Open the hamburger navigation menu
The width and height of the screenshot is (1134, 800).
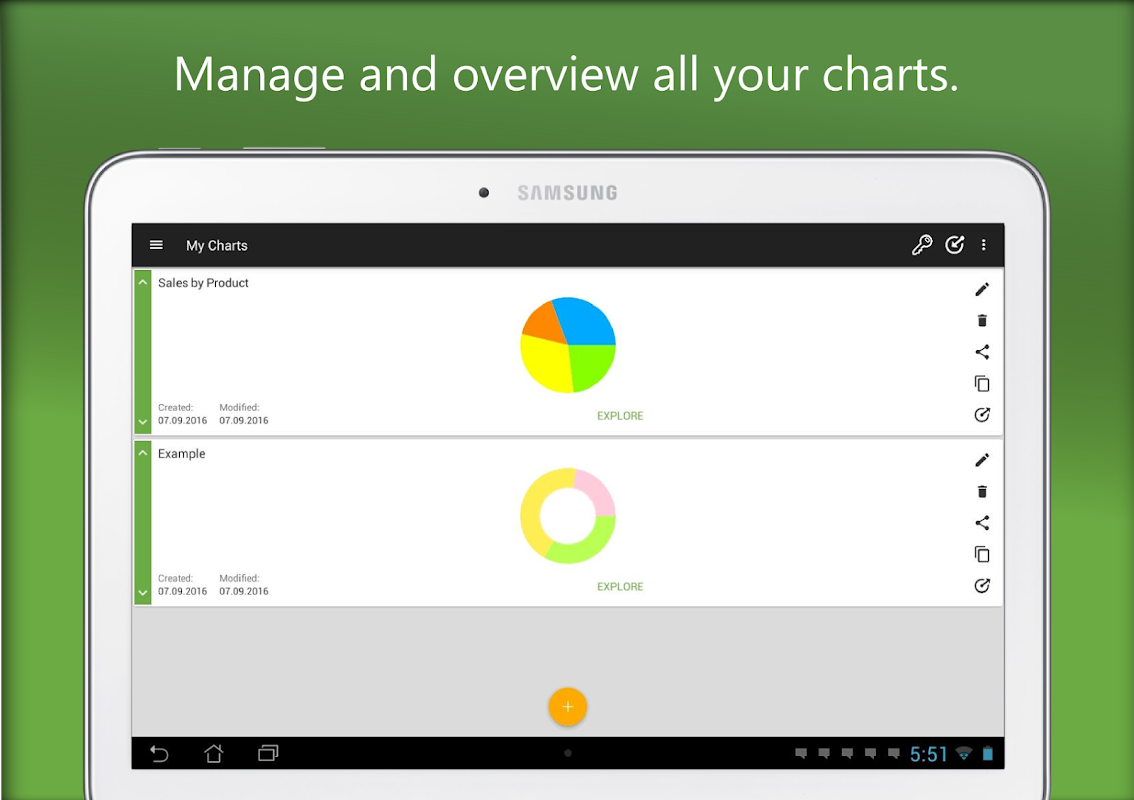pos(156,245)
